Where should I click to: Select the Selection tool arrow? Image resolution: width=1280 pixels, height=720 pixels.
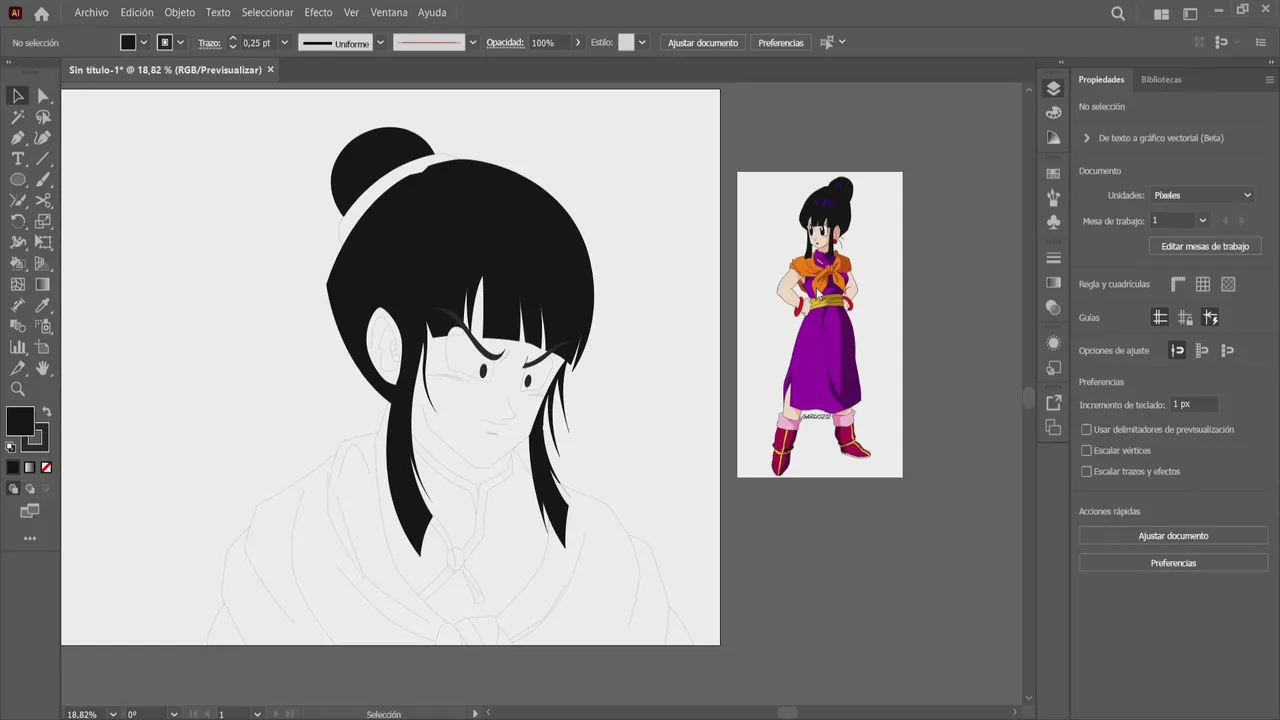pos(18,96)
